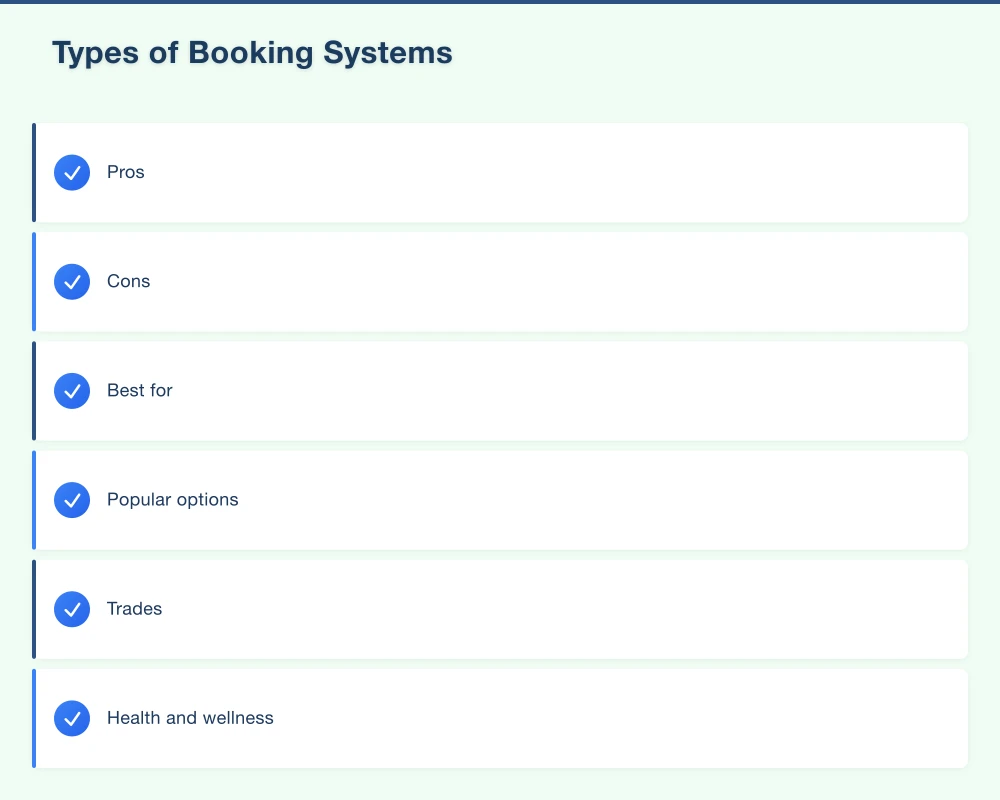The width and height of the screenshot is (1000, 800).
Task: Expand the Health and wellness section row
Action: coord(500,718)
